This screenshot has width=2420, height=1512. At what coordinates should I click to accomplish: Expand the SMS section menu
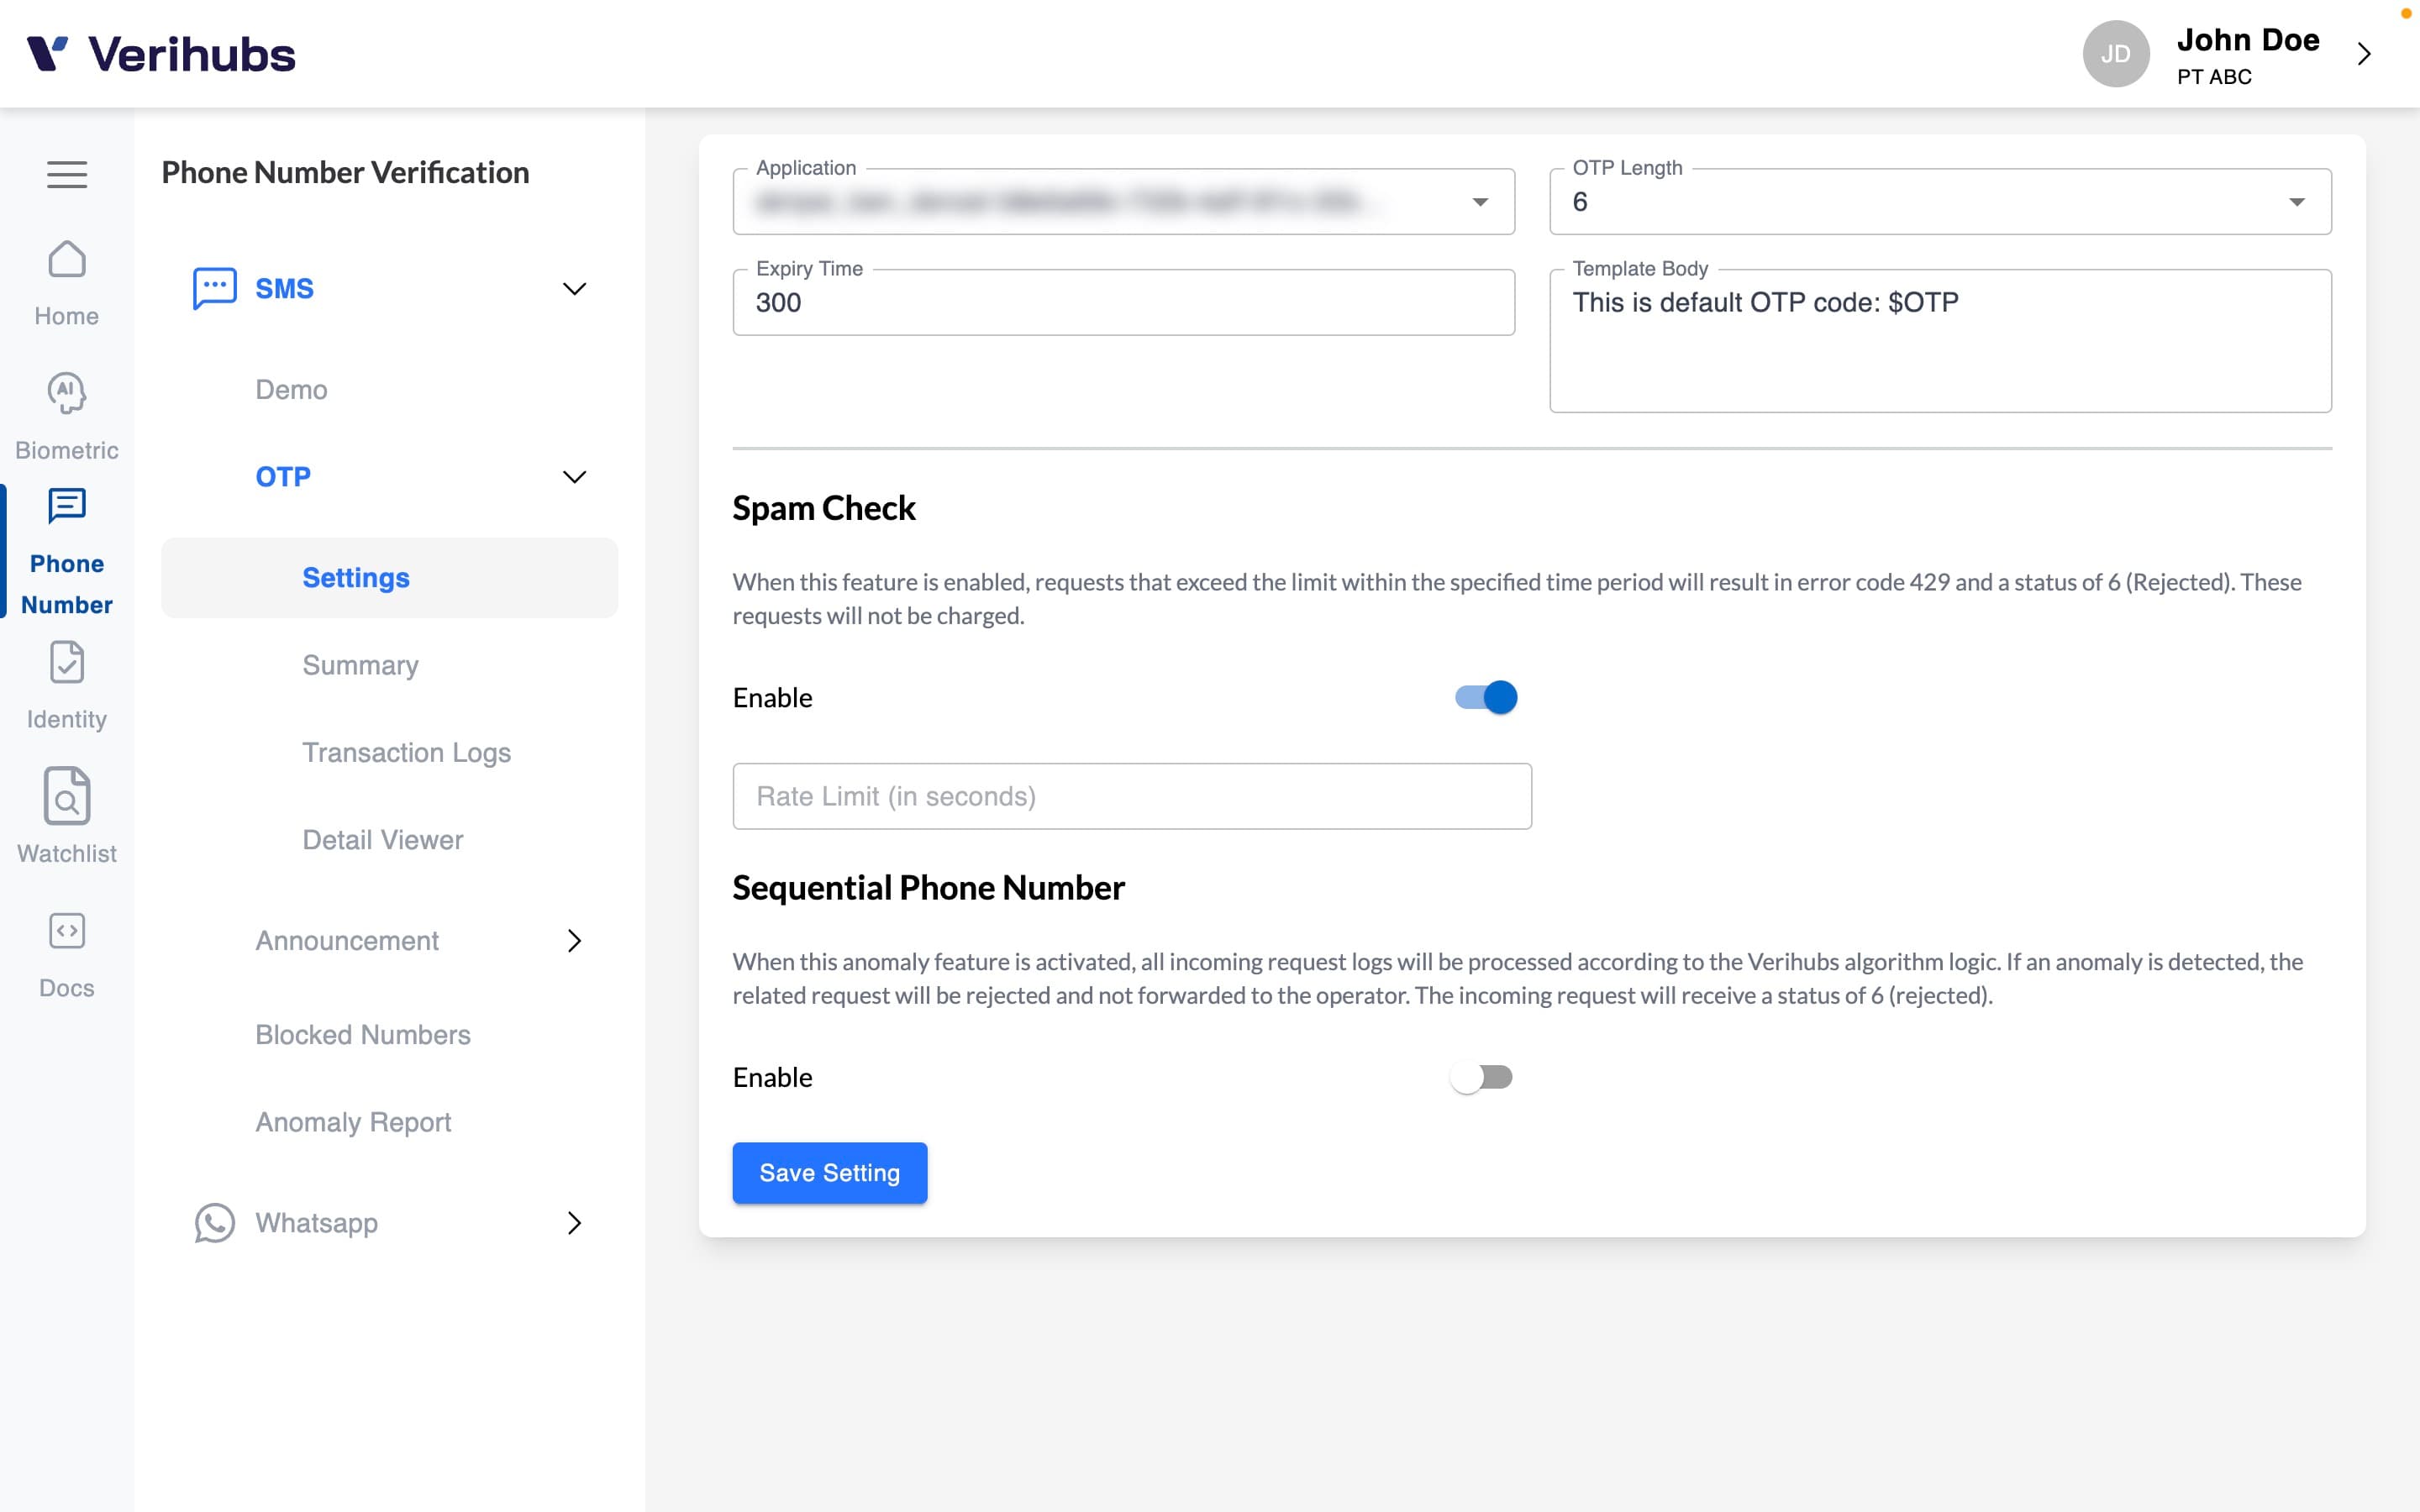pyautogui.click(x=575, y=289)
